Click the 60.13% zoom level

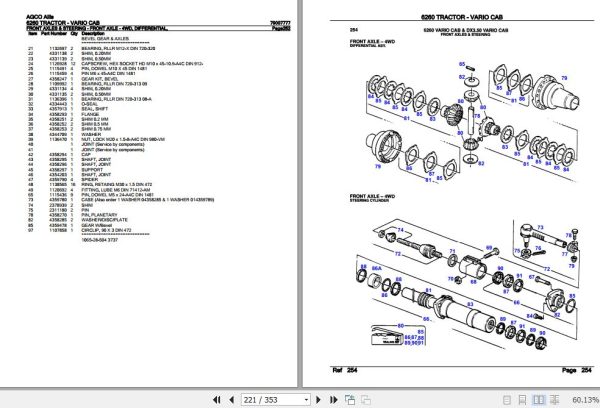pyautogui.click(x=585, y=400)
